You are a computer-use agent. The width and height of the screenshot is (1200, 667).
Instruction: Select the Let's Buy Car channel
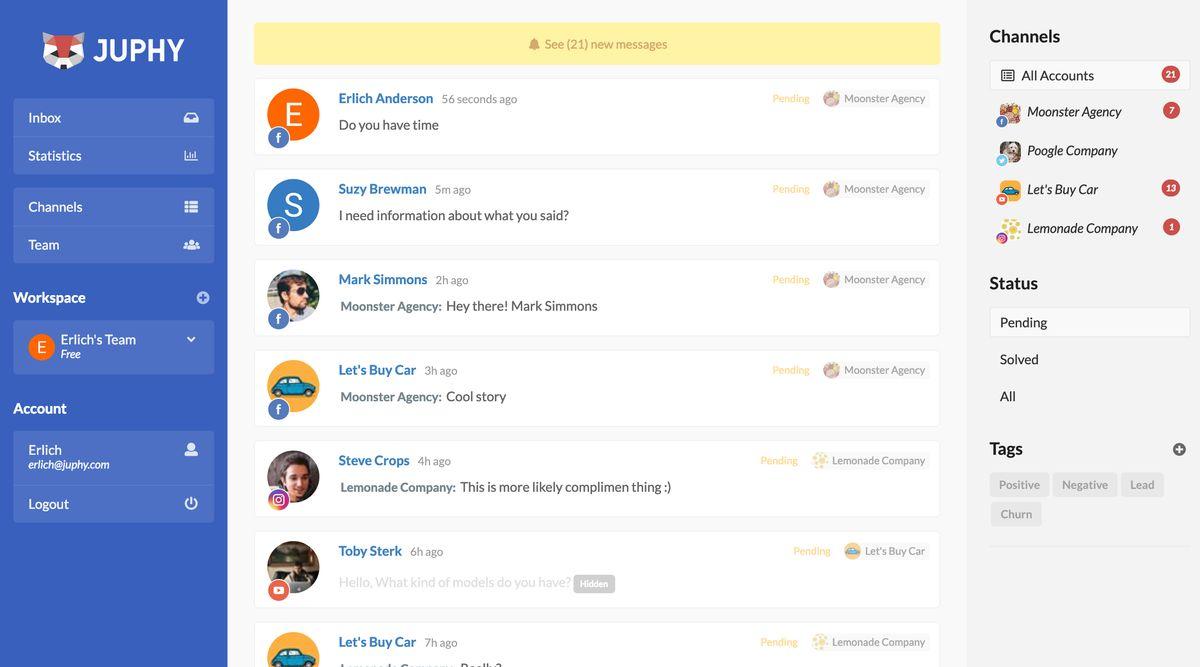tap(1062, 190)
